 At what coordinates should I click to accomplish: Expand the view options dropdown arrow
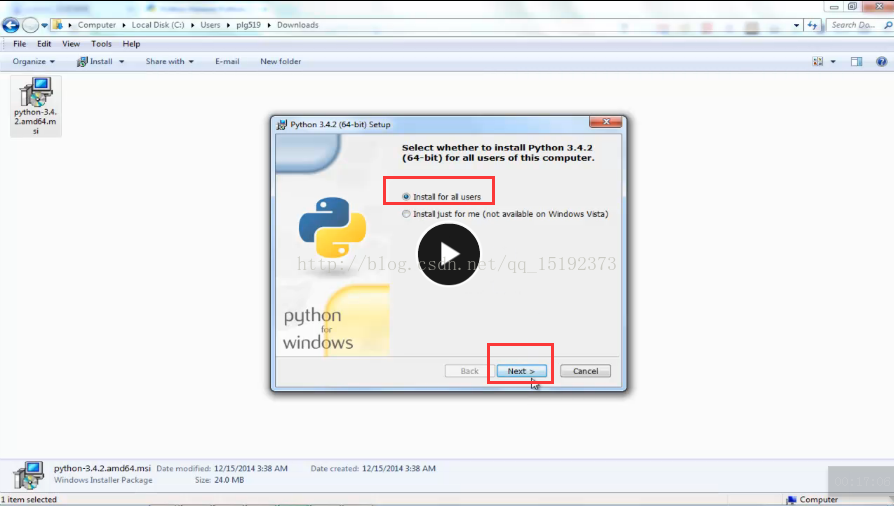click(x=833, y=62)
